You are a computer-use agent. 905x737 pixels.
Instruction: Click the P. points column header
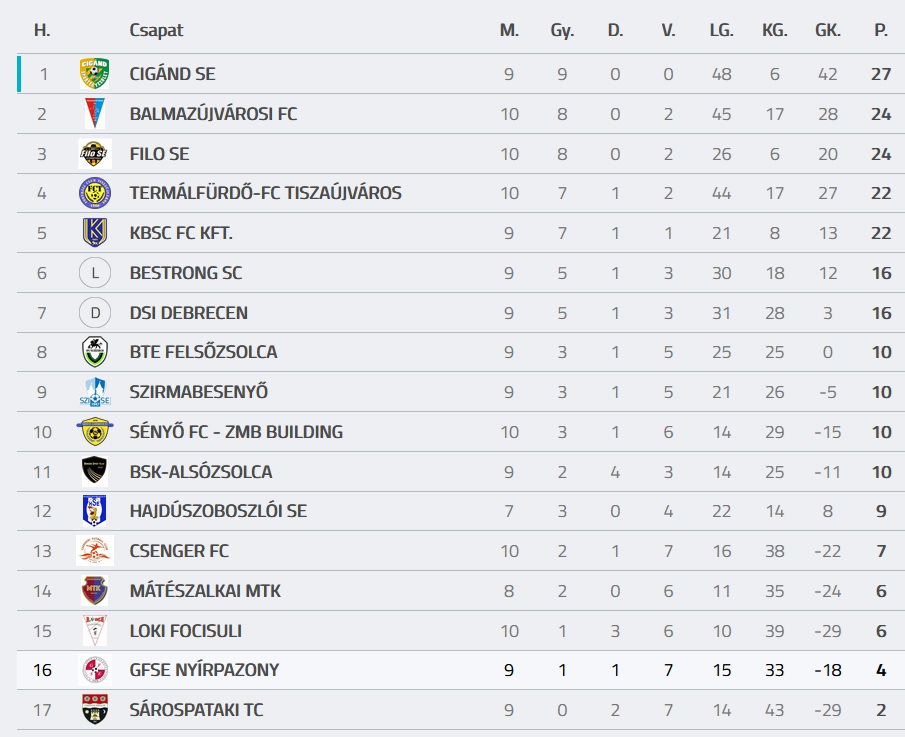click(881, 31)
